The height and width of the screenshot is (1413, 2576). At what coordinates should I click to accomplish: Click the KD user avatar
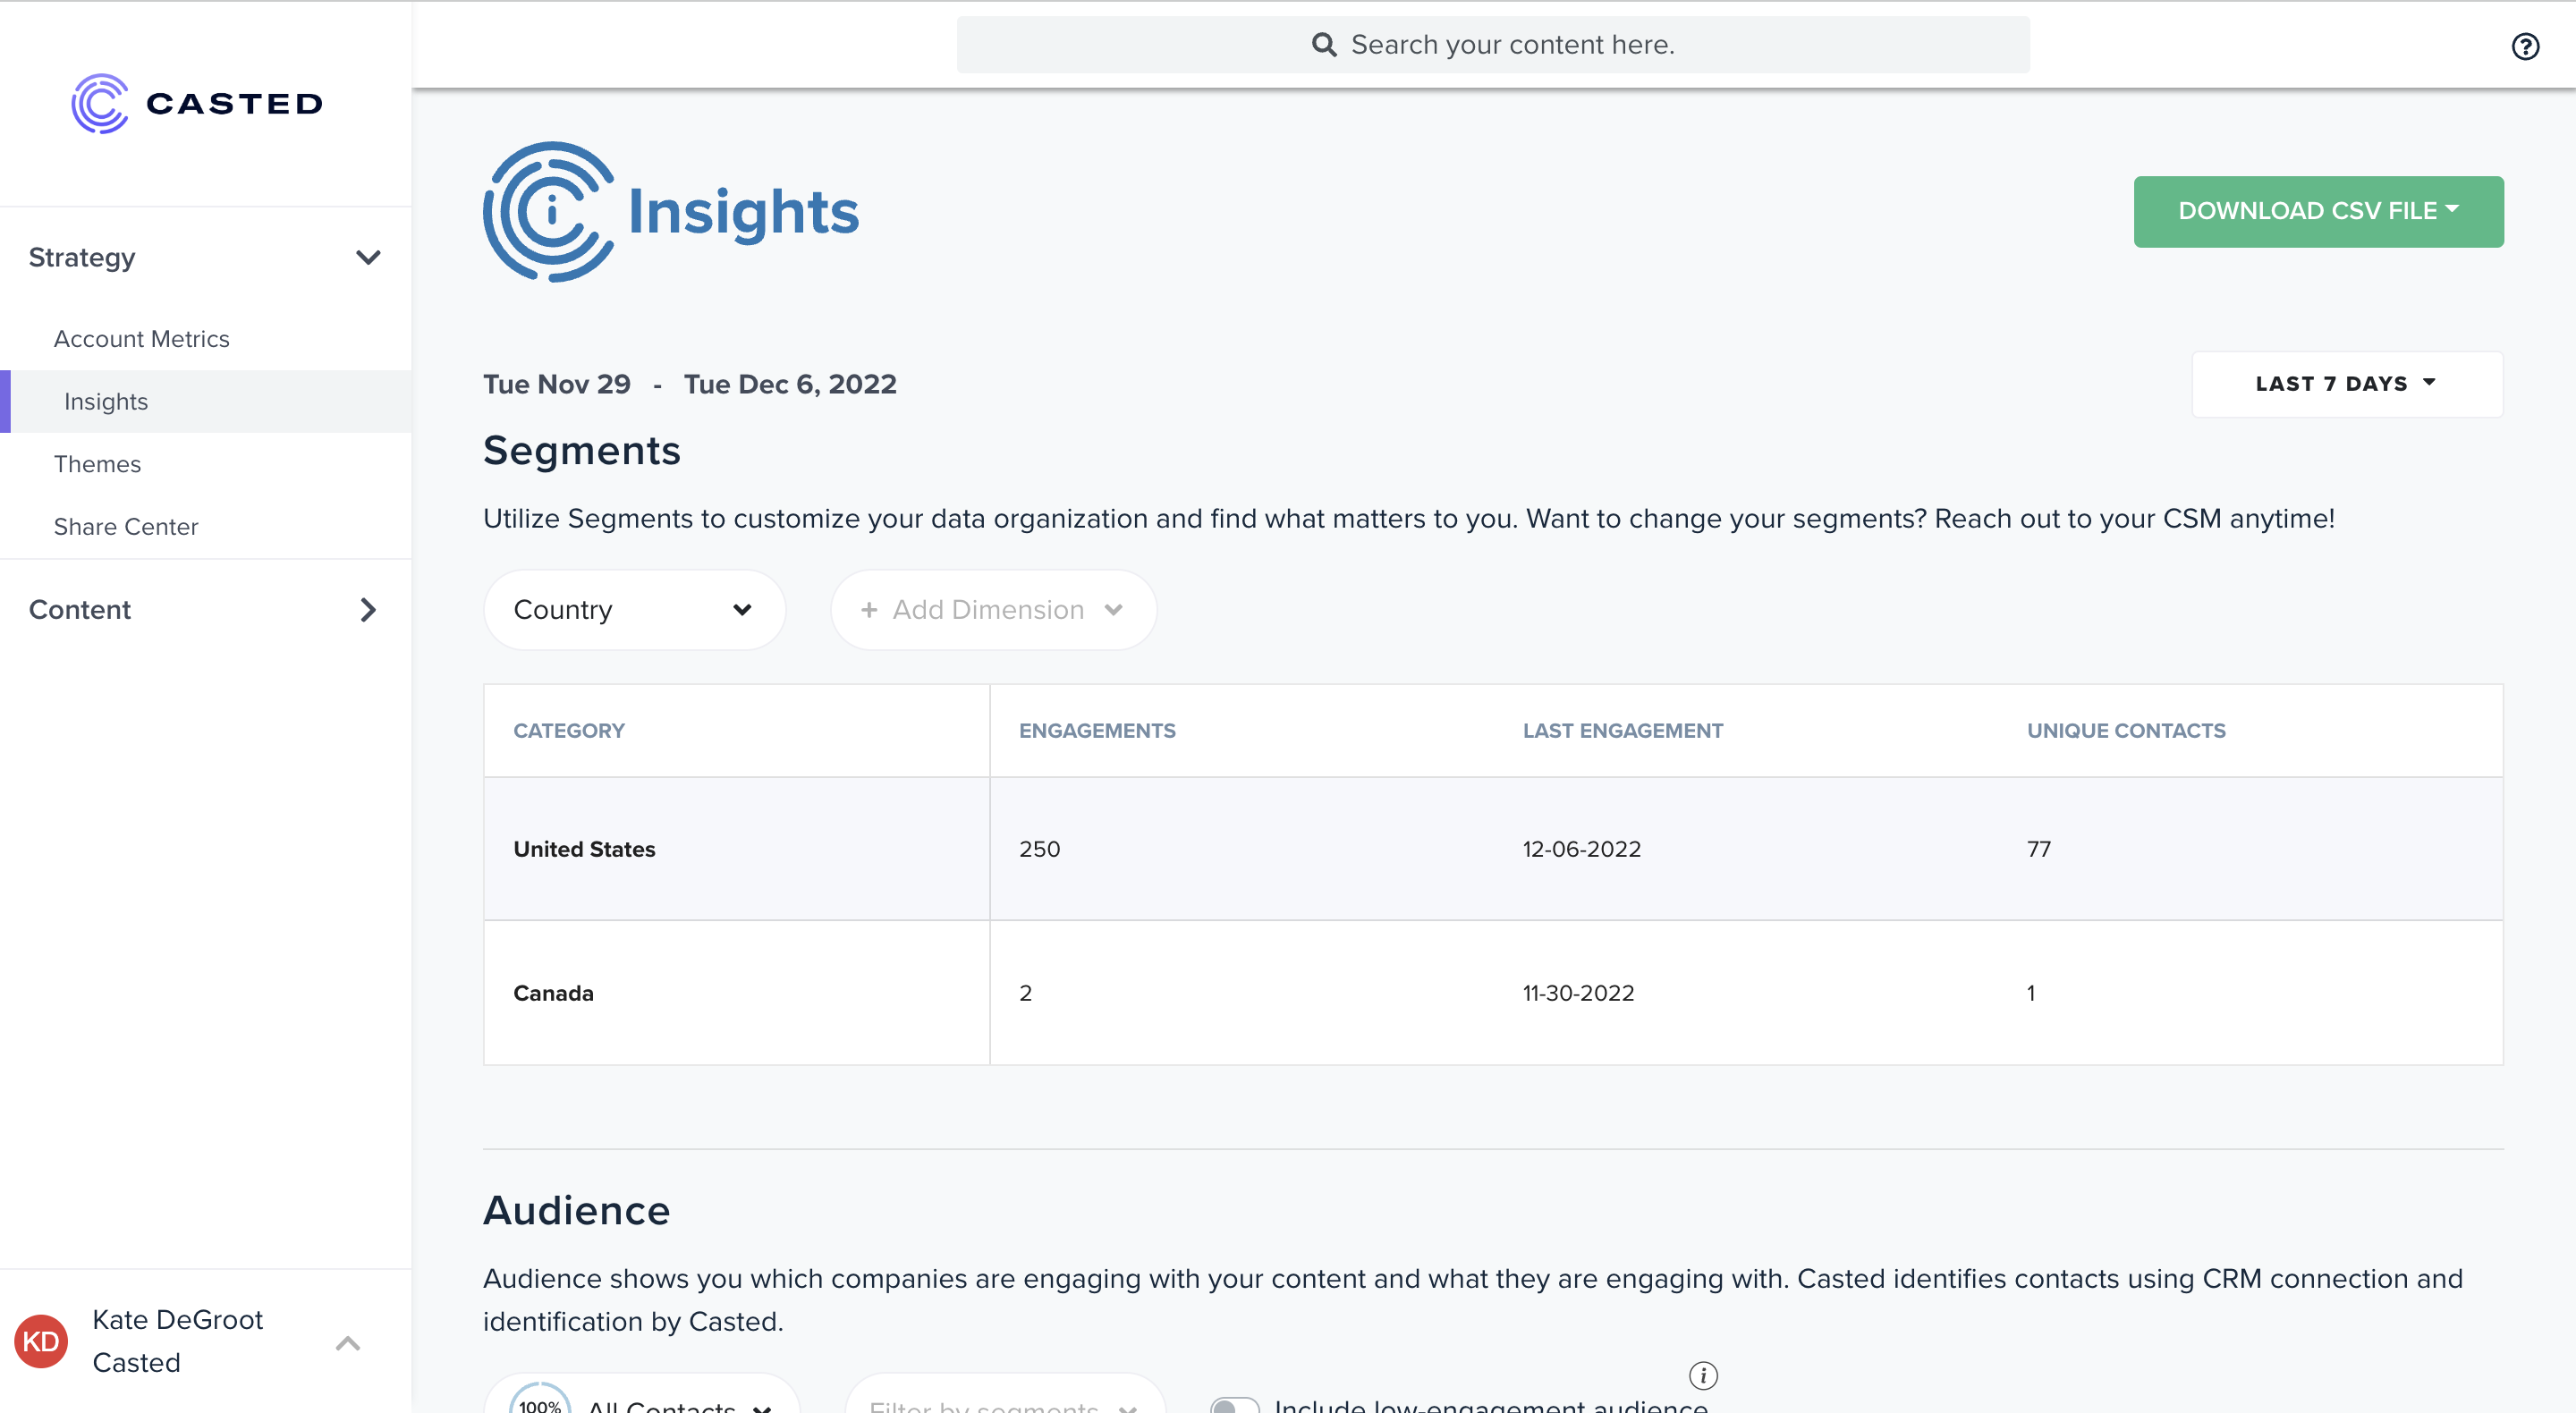[41, 1341]
